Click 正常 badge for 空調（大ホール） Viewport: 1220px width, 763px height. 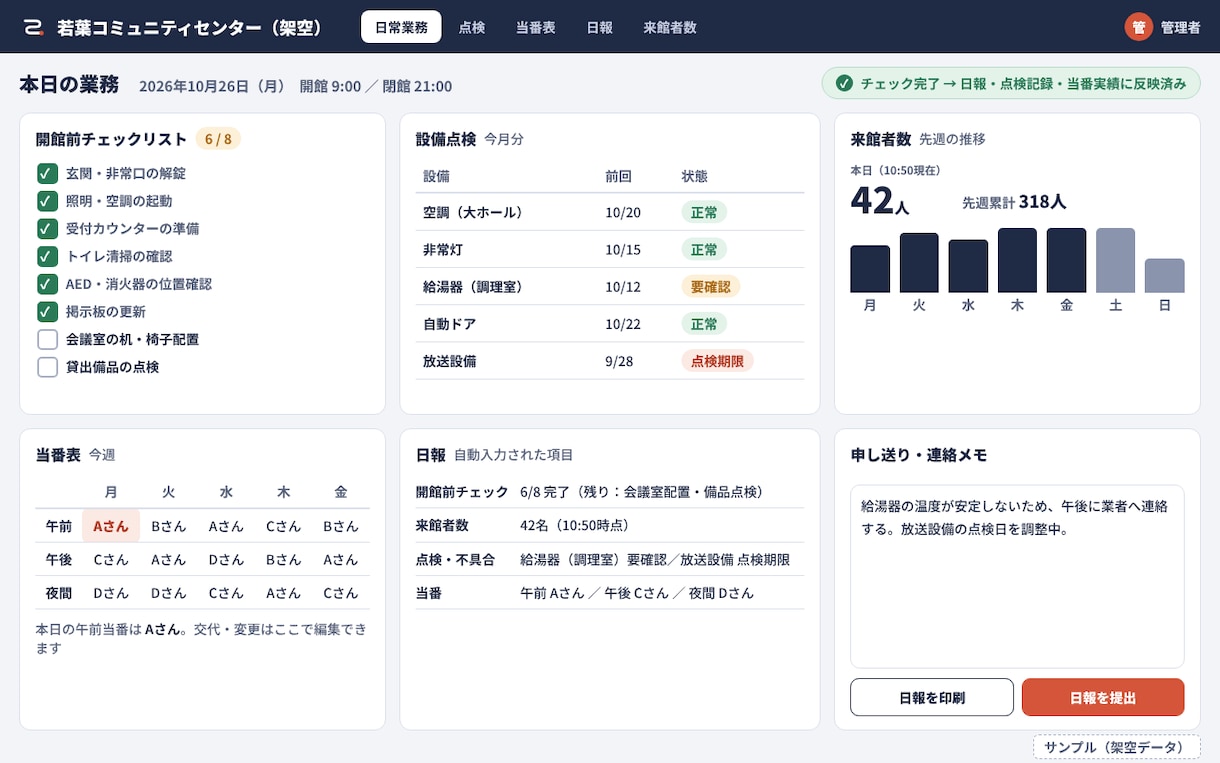click(x=704, y=212)
